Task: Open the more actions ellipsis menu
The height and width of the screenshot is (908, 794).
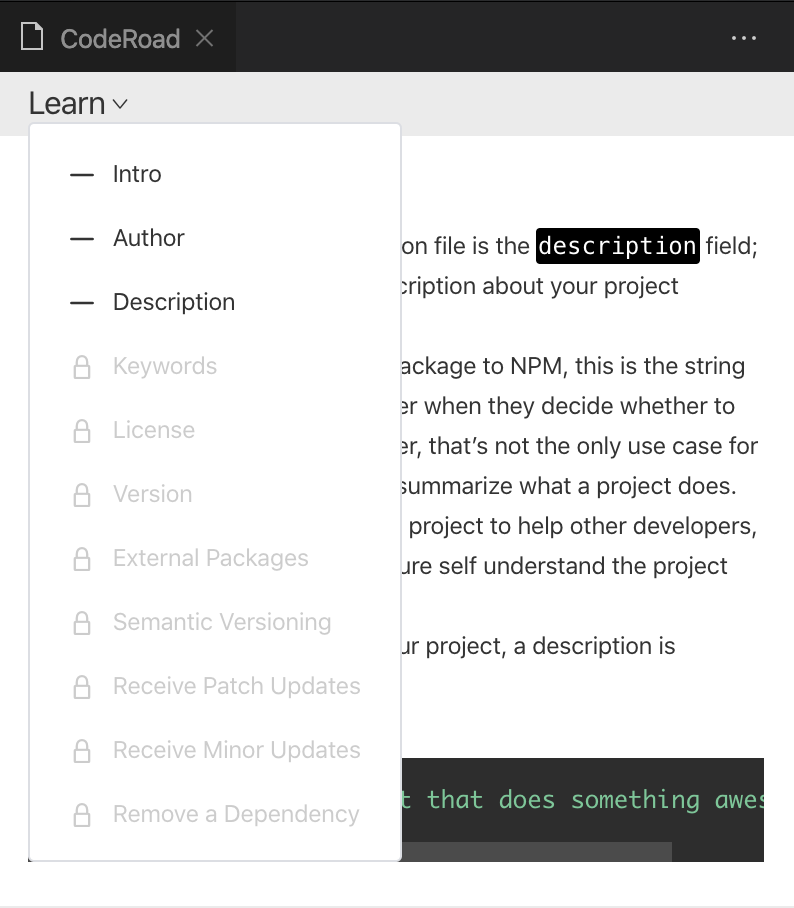Action: 744,38
